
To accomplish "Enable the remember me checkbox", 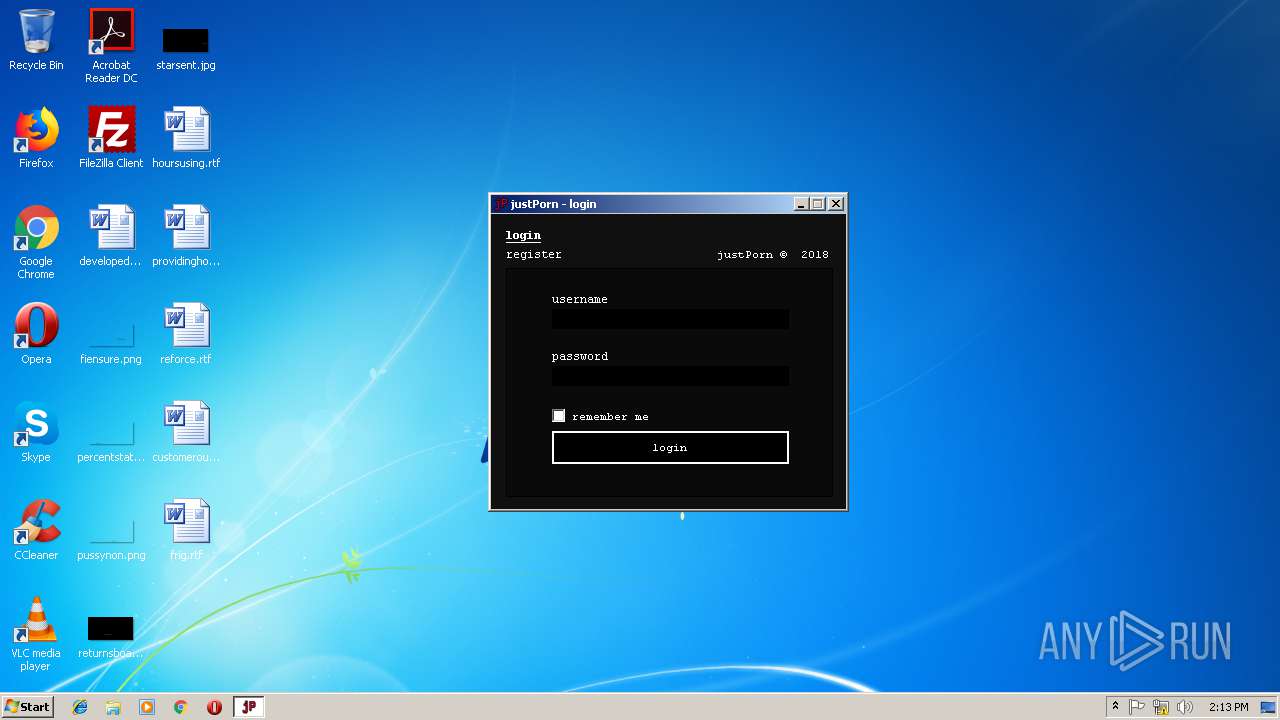I will (559, 416).
